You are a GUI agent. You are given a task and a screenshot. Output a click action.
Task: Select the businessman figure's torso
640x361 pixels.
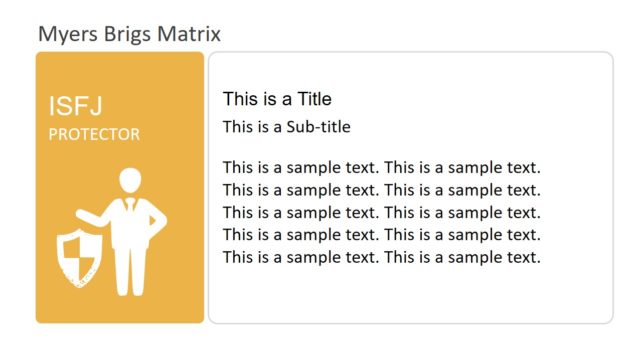click(131, 224)
